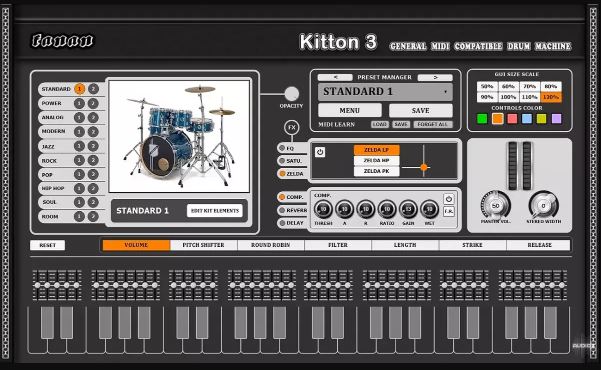This screenshot has width=601, height=370.
Task: Select Standard kit variation 2
Action: (x=93, y=89)
